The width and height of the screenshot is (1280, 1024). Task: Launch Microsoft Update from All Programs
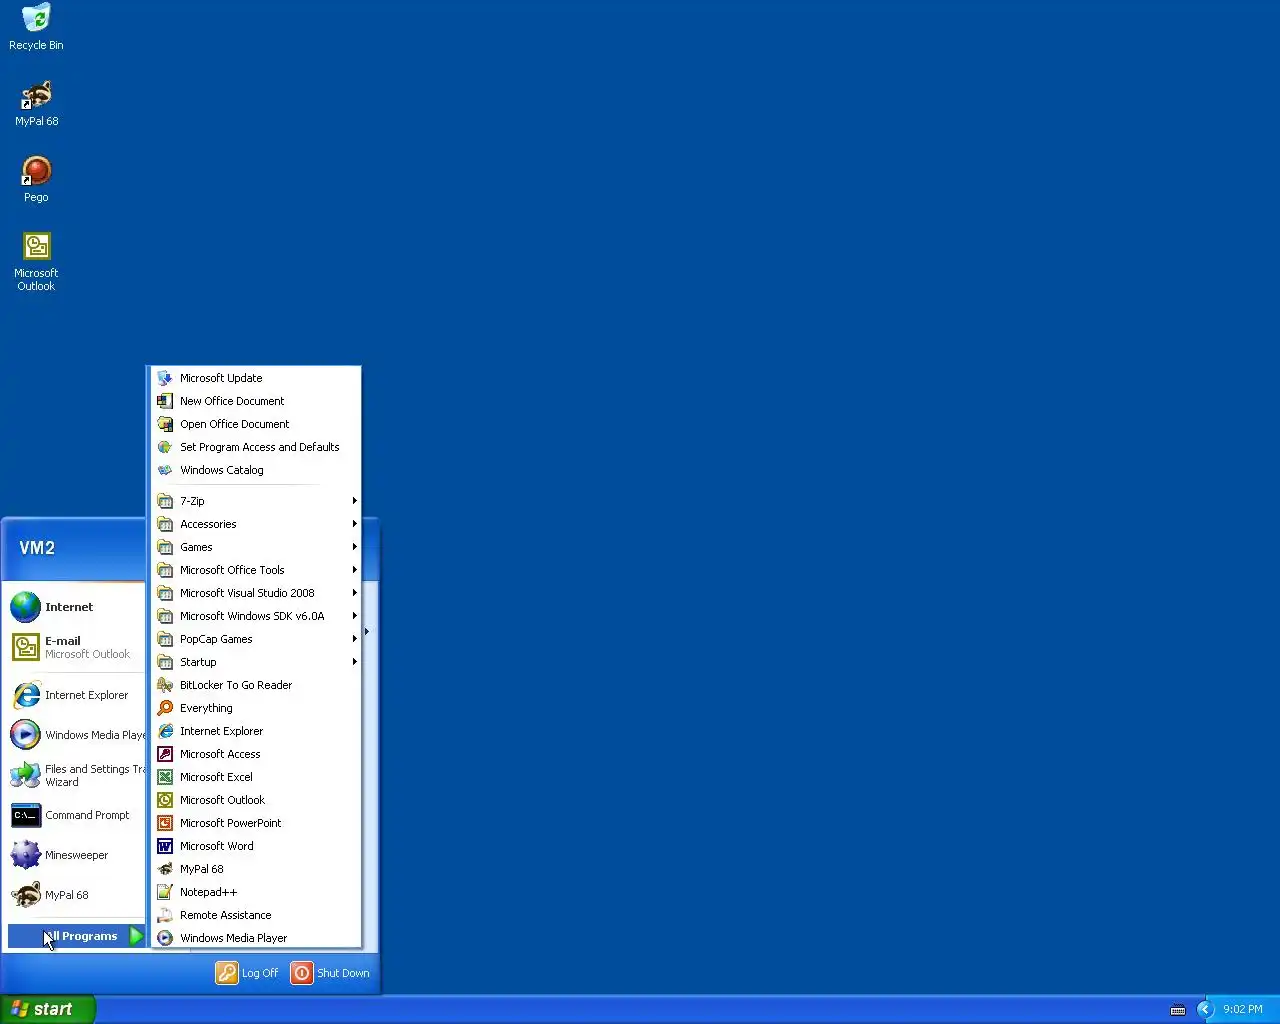tap(256, 378)
